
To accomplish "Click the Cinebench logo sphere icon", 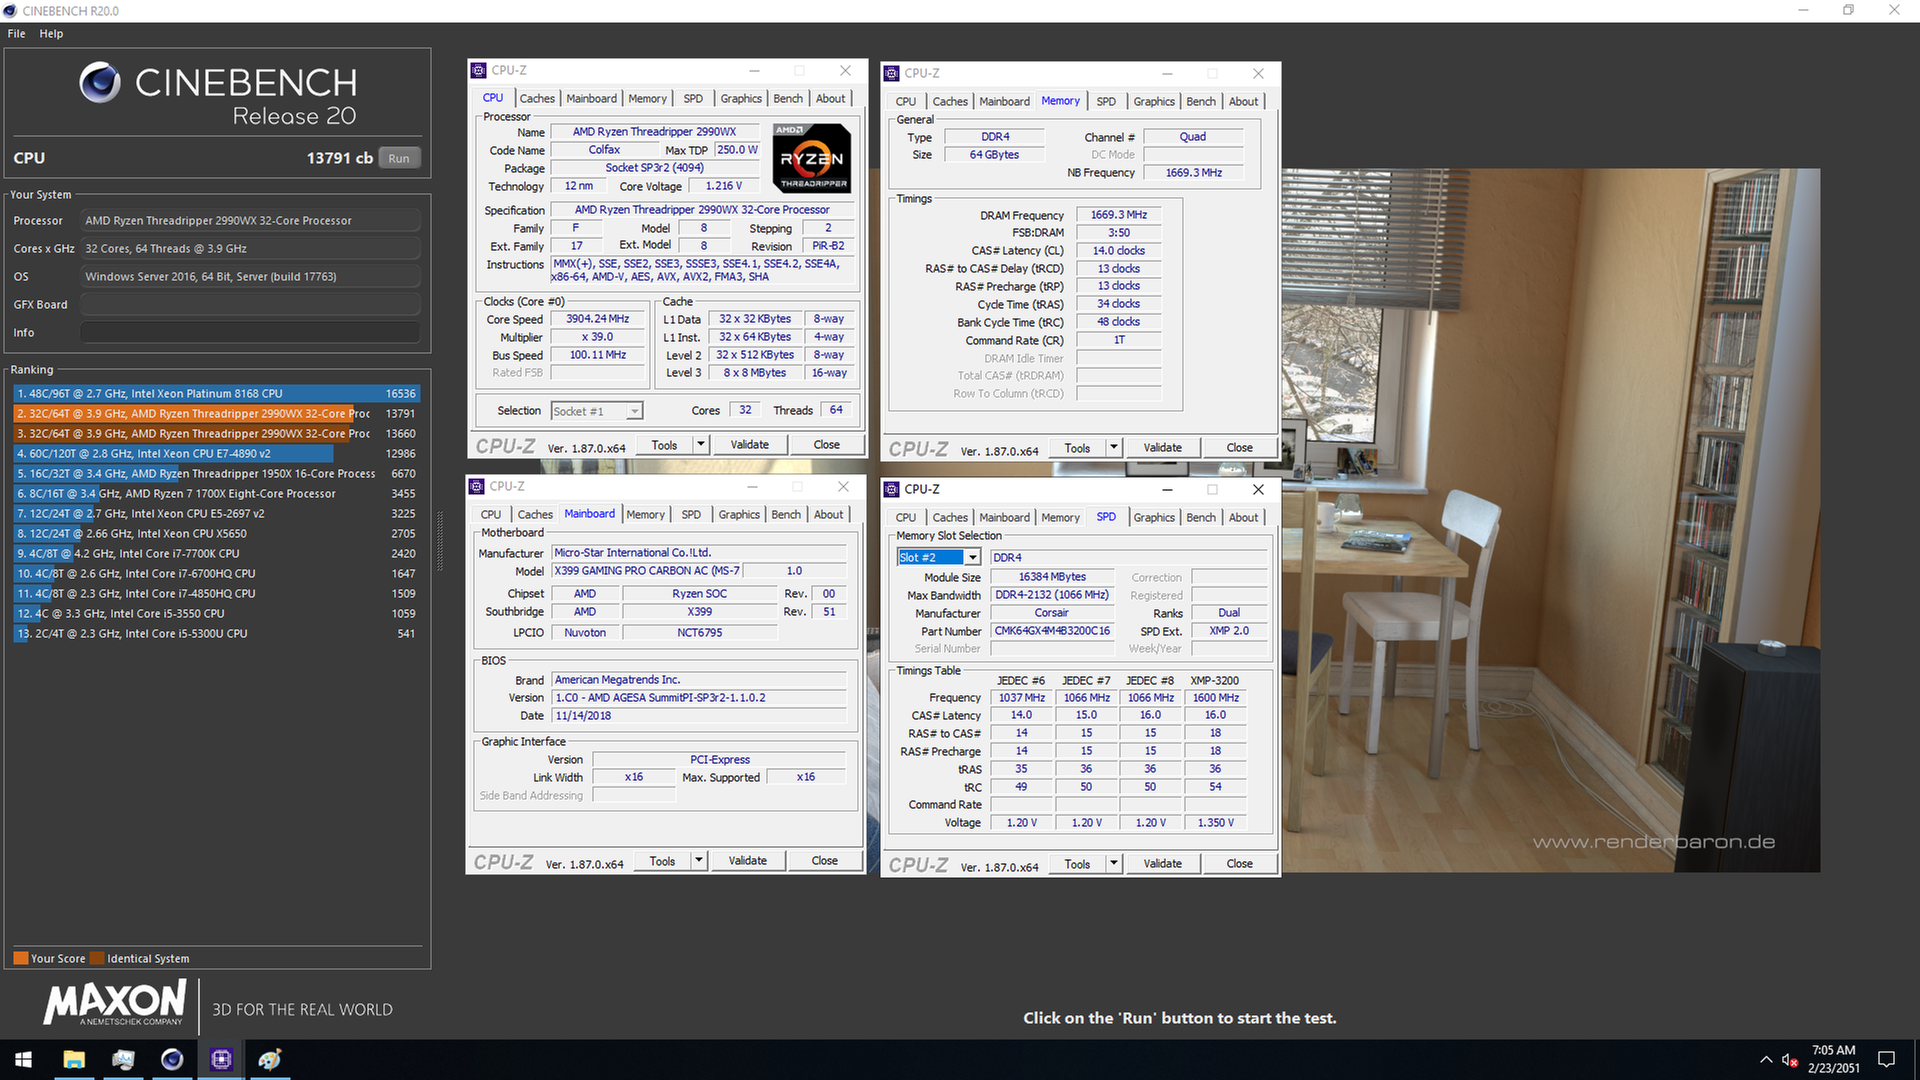I will pyautogui.click(x=100, y=82).
